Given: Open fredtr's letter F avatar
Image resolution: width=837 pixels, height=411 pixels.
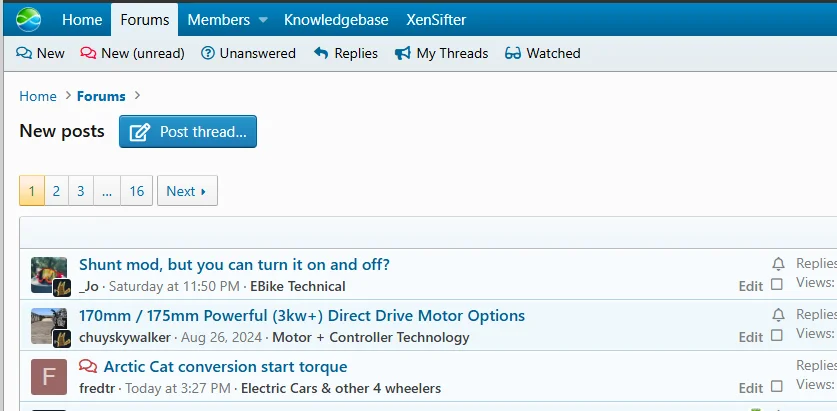Looking at the screenshot, I should tap(49, 377).
